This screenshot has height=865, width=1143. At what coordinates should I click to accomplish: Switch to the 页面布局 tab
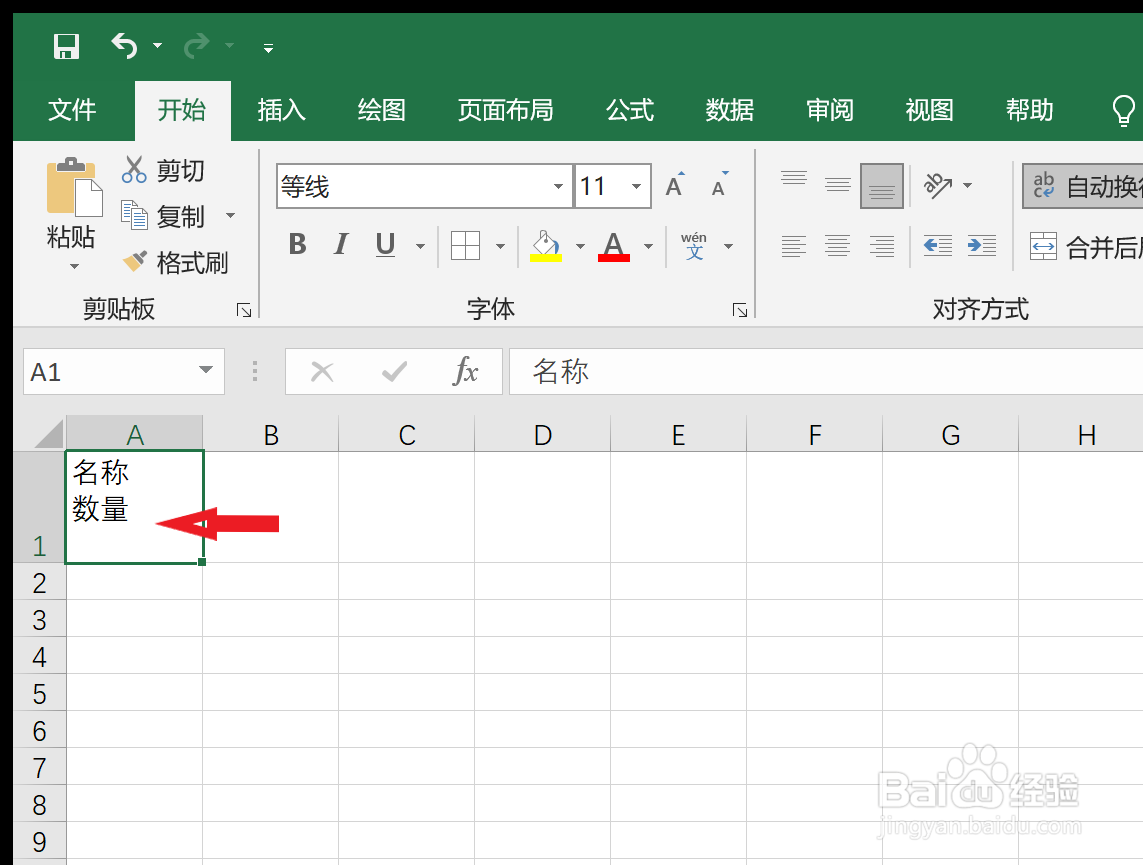click(x=505, y=110)
